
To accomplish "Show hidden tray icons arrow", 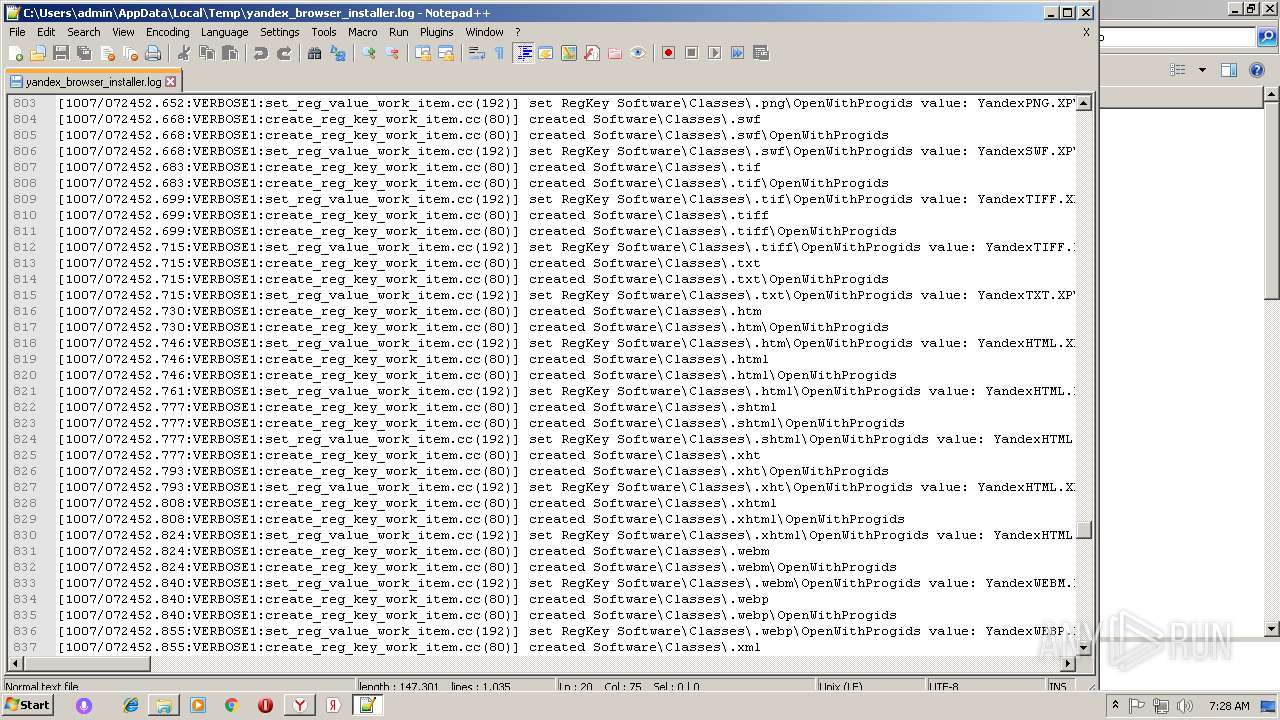I will coord(1115,705).
